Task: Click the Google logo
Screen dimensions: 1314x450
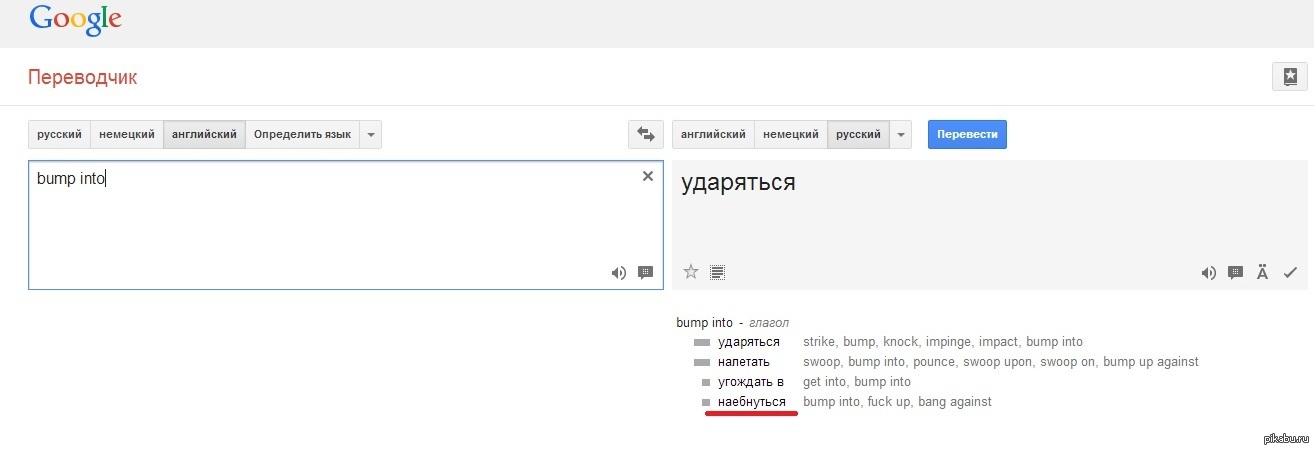Action: (x=75, y=20)
